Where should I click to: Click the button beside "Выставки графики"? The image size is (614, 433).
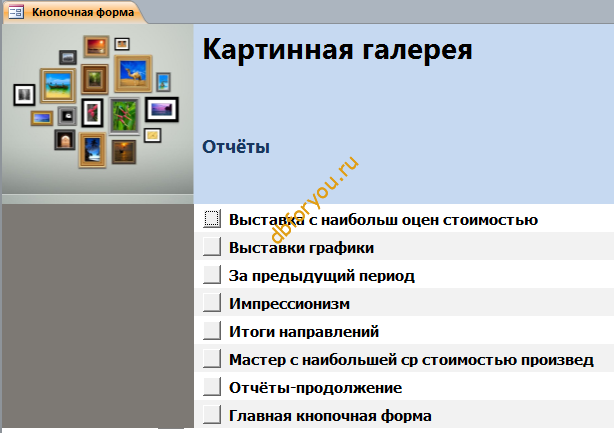[212, 247]
